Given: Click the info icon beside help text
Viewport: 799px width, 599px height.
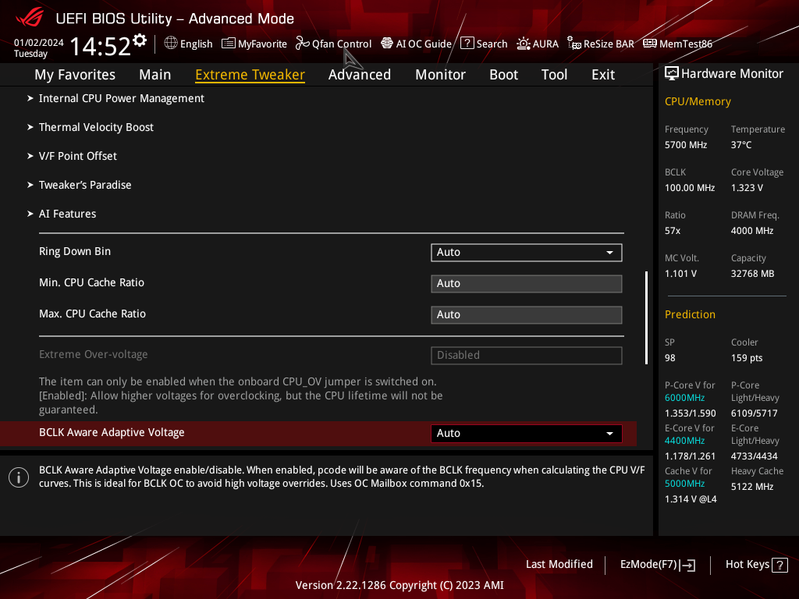Looking at the screenshot, I should 19,477.
